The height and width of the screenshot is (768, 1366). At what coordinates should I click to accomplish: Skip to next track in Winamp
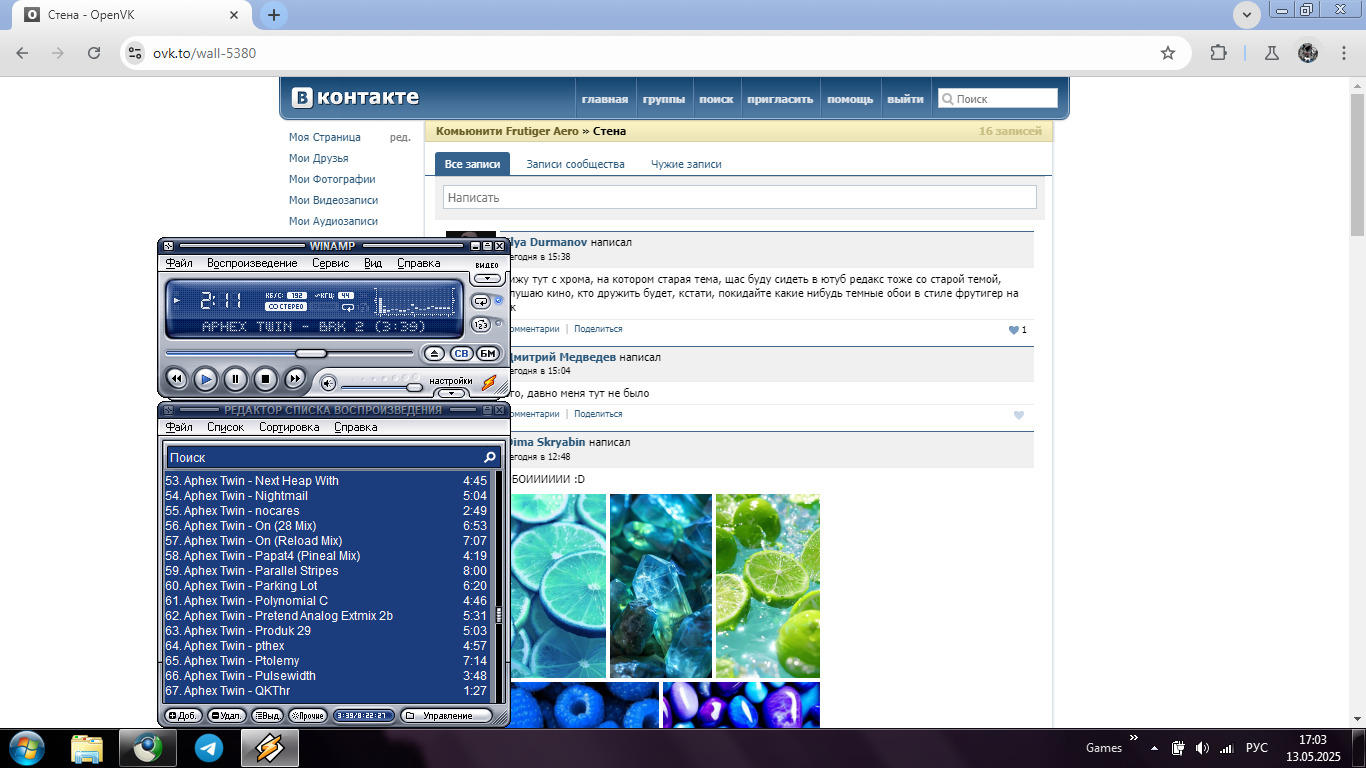point(295,379)
